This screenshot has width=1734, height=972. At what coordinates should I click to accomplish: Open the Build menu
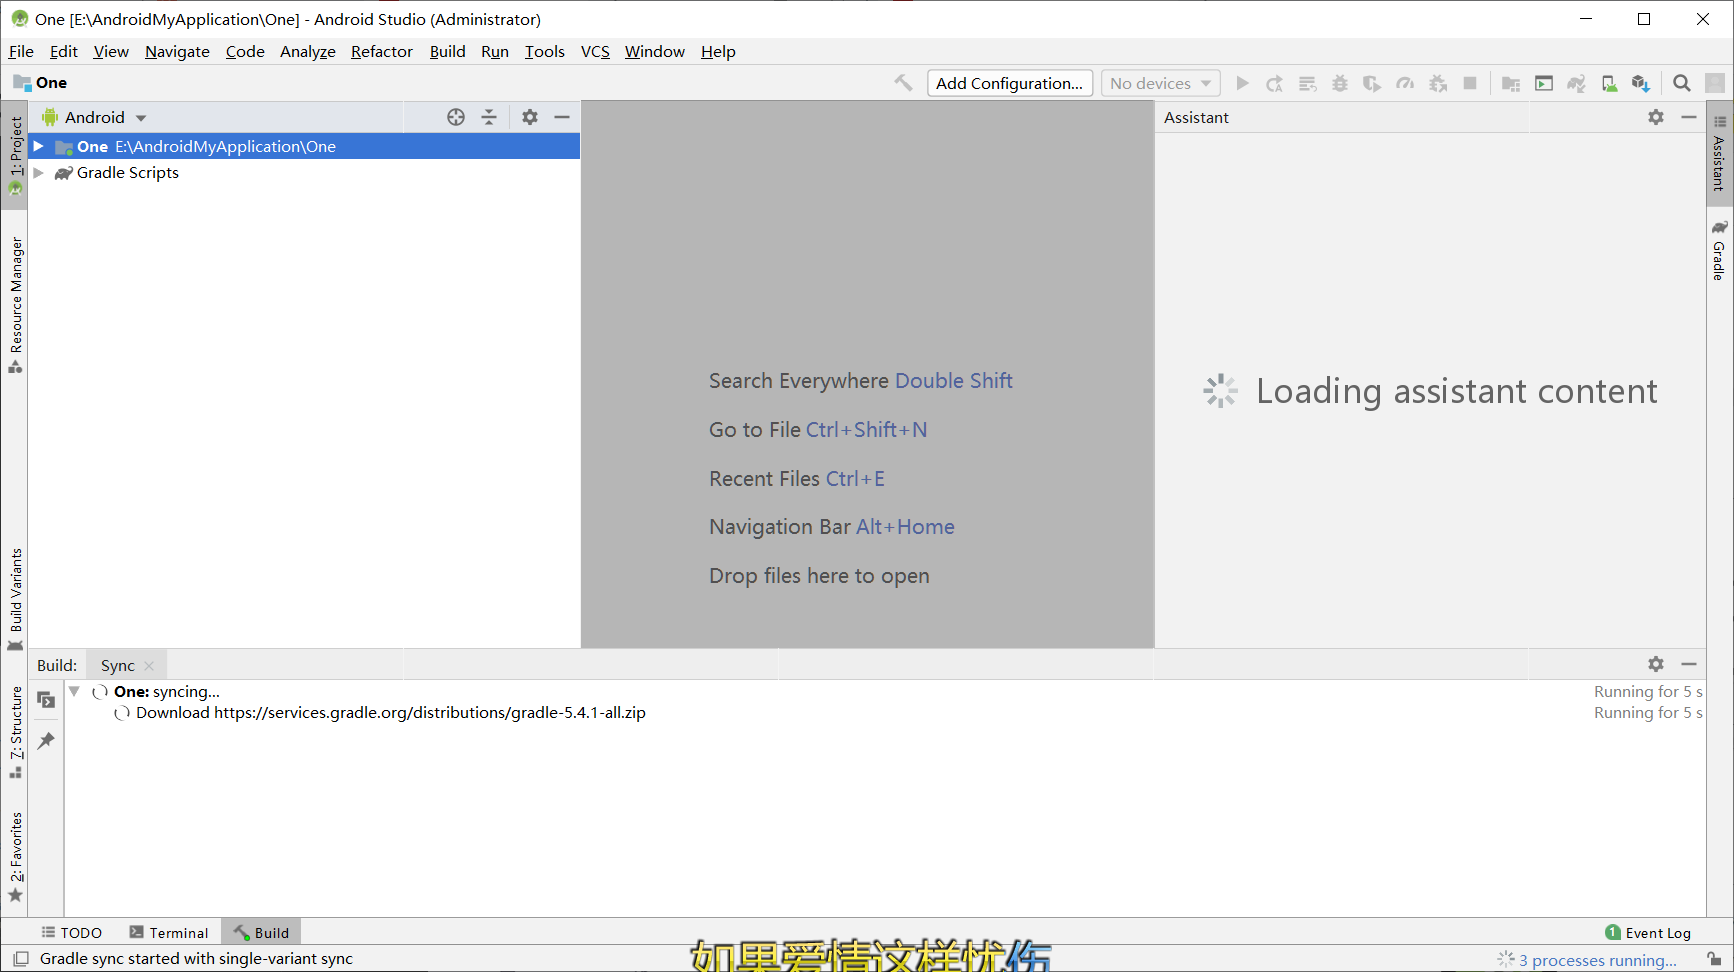447,51
